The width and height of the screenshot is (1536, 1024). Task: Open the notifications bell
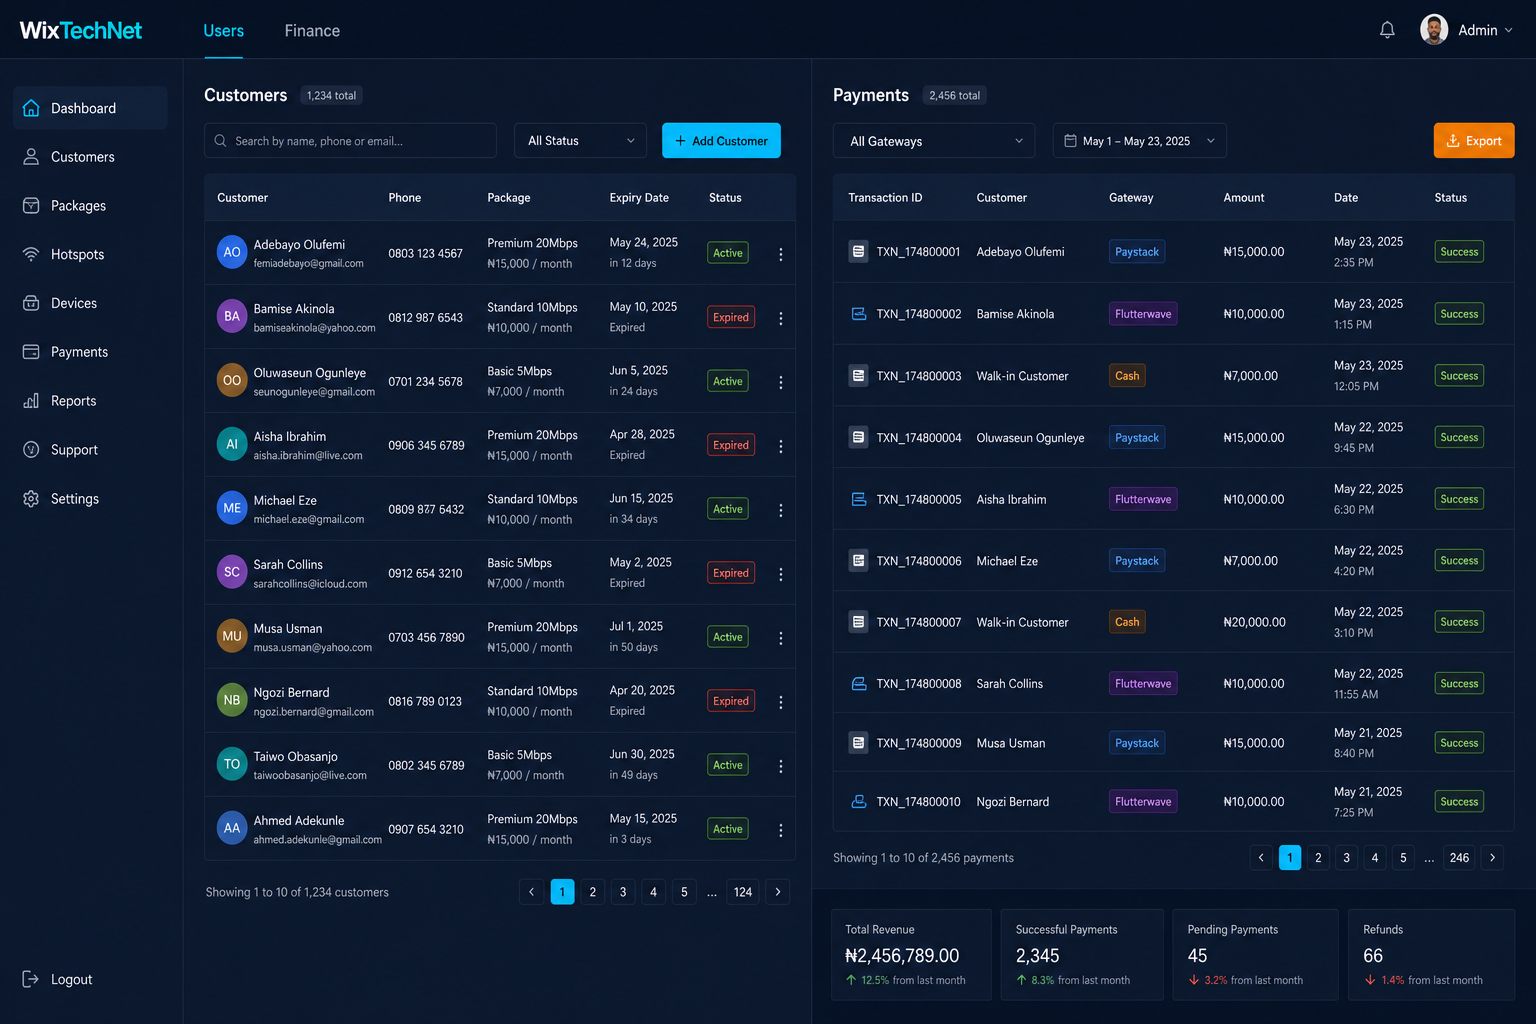tap(1387, 30)
